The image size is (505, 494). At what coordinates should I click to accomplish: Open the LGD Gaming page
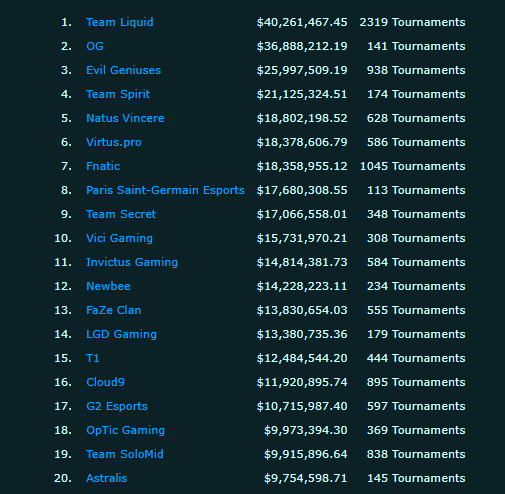tap(121, 334)
